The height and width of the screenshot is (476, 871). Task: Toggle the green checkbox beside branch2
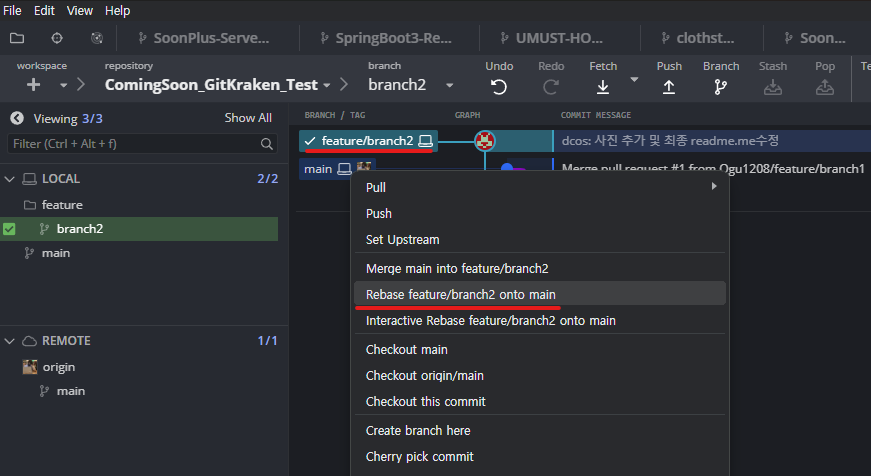pos(9,229)
